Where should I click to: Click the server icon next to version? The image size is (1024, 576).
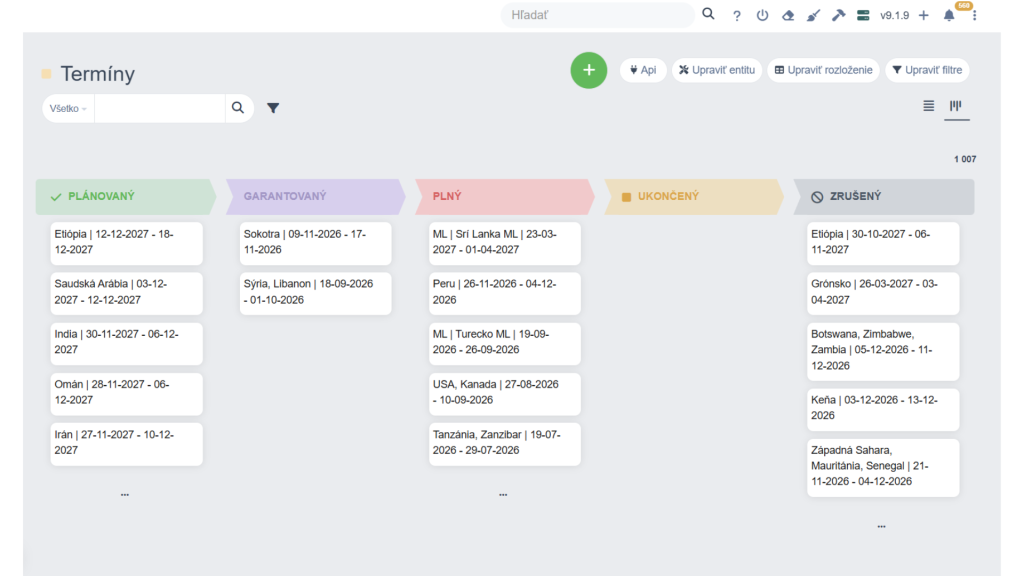[863, 16]
